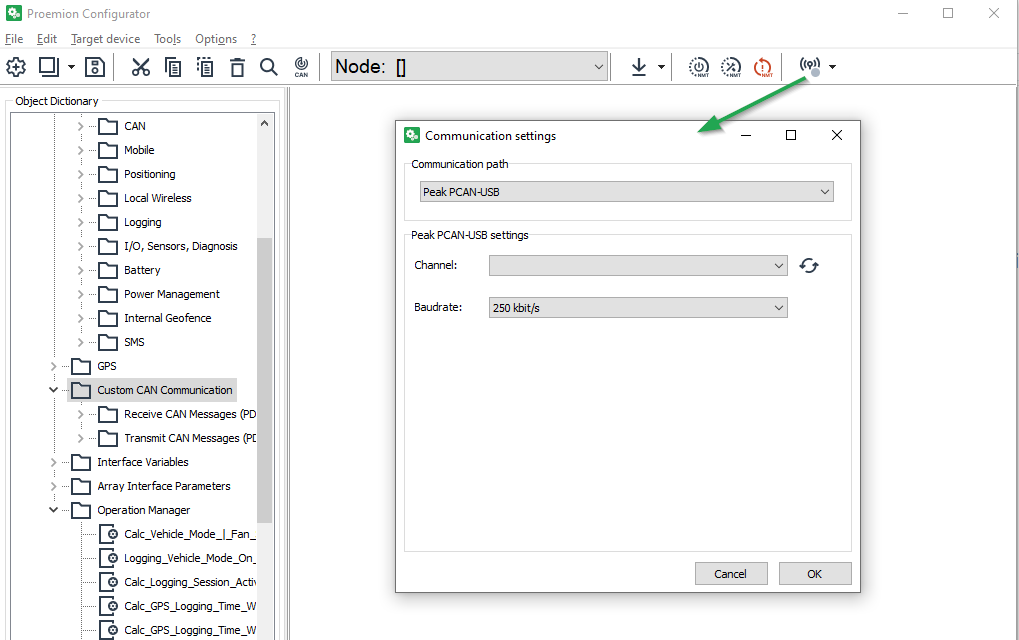This screenshot has height=640, width=1019.
Task: Open the Baudrate dropdown
Action: [x=637, y=308]
